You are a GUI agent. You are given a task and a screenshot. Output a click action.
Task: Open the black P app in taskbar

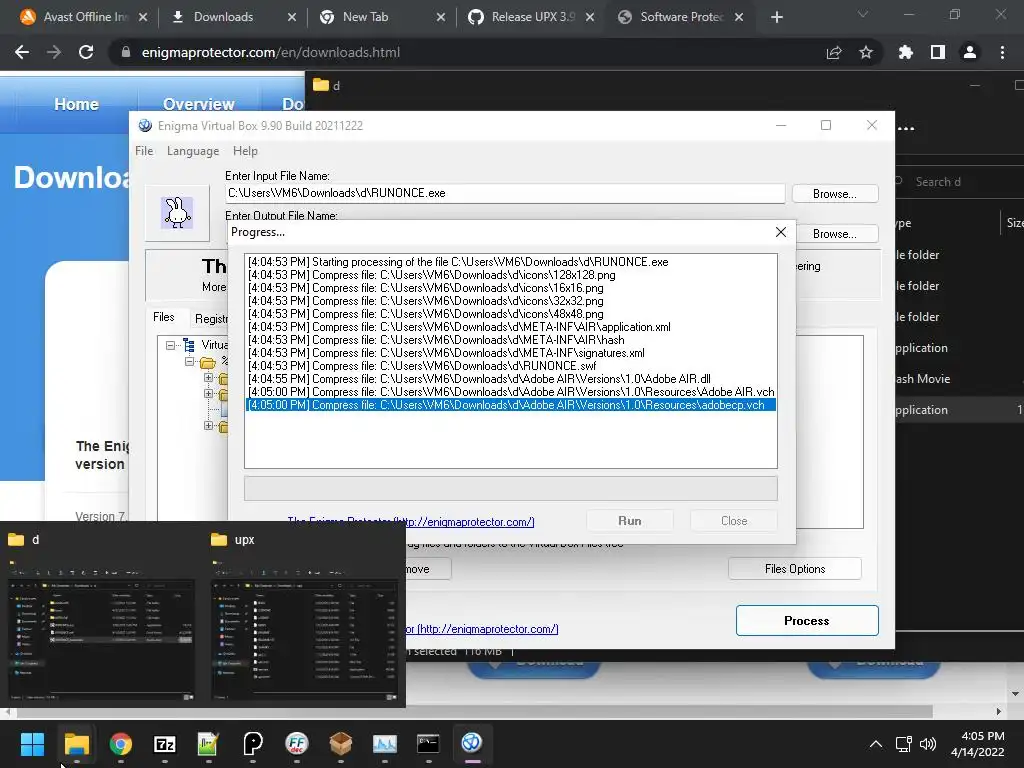tap(253, 743)
